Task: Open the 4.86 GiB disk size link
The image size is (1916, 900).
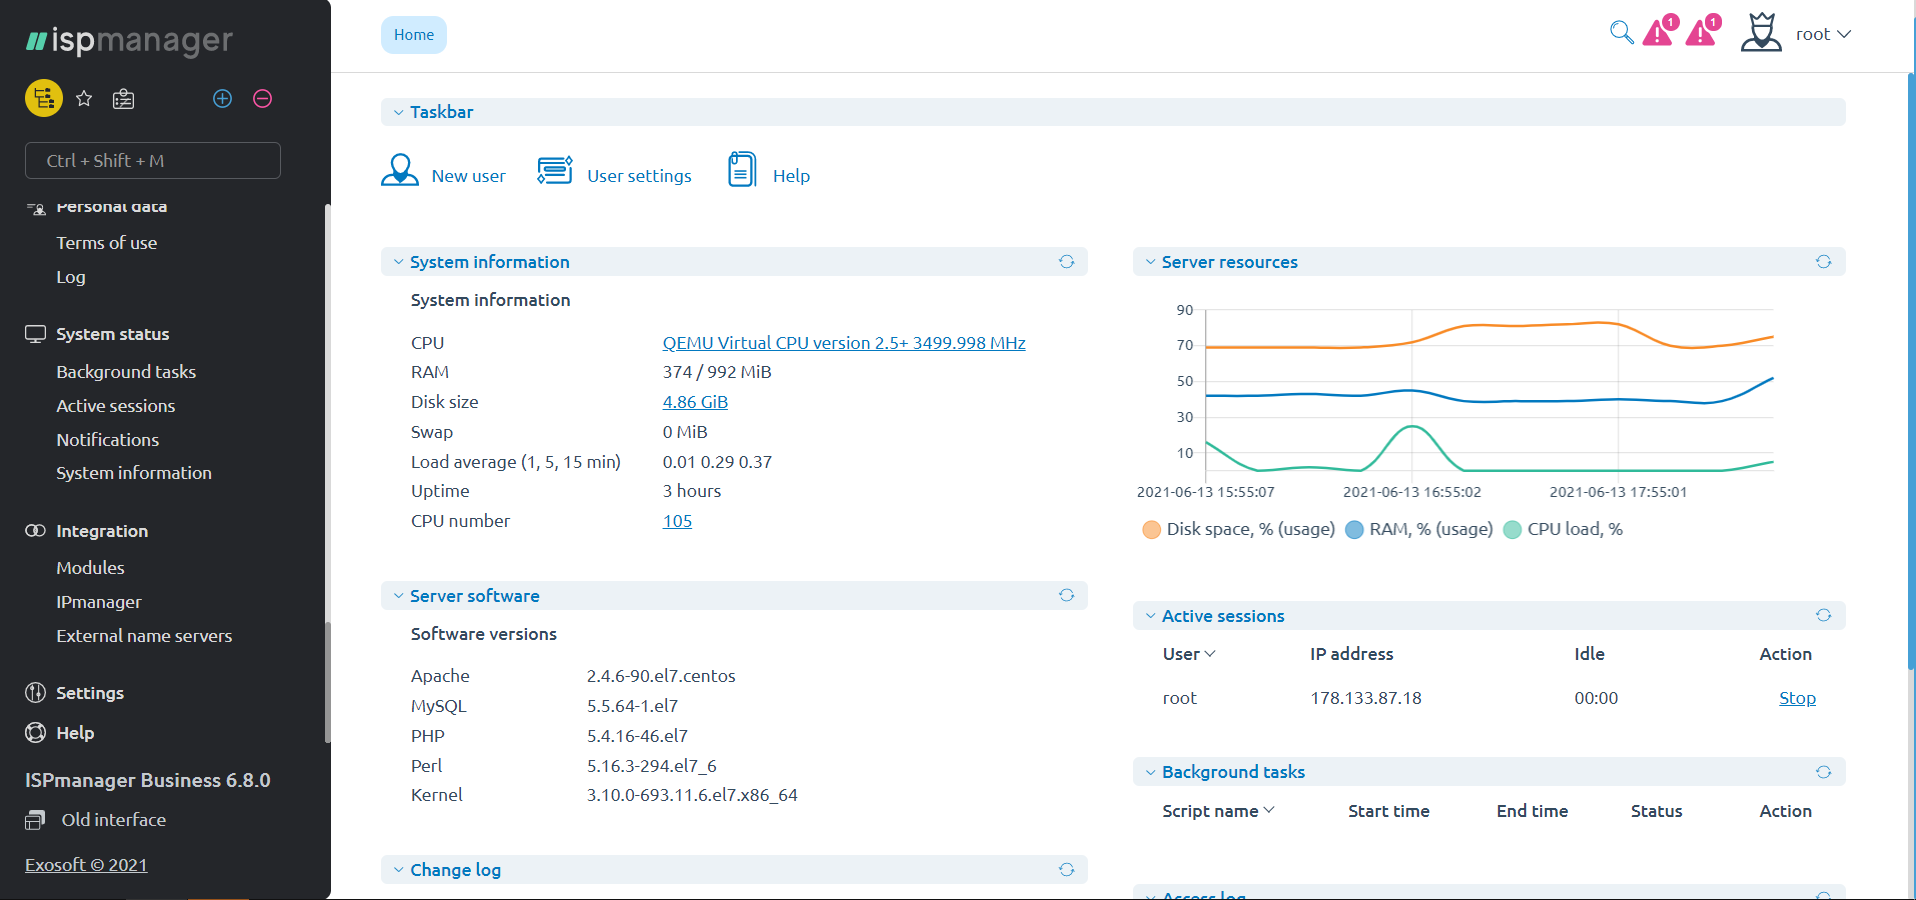Action: click(x=695, y=402)
